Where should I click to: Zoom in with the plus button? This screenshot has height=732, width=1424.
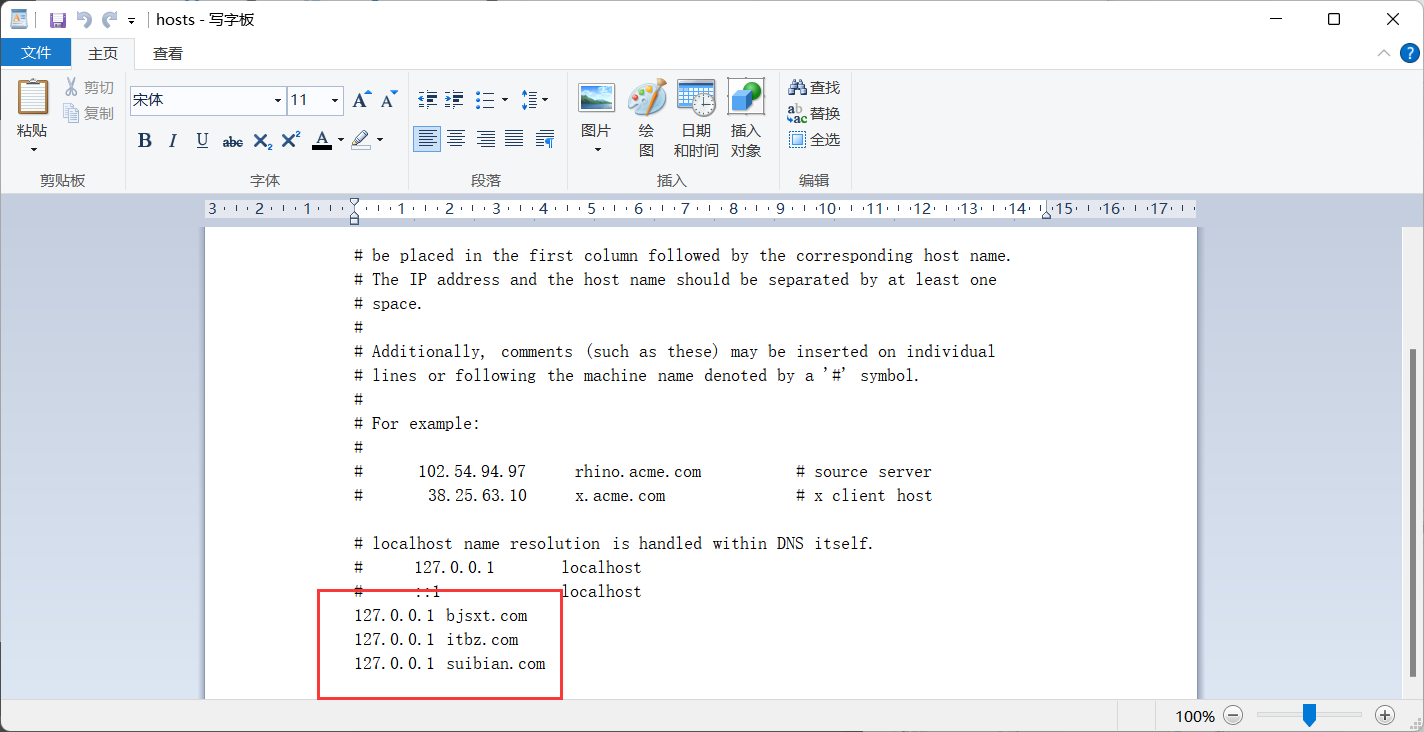coord(1385,715)
